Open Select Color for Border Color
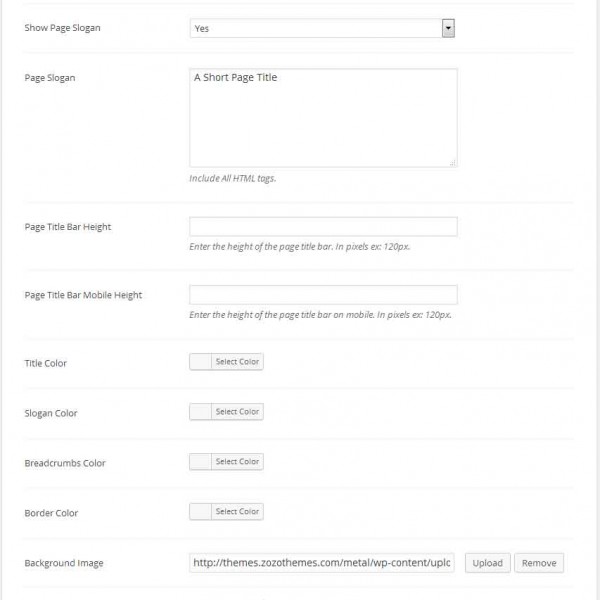600x600 pixels. (237, 512)
